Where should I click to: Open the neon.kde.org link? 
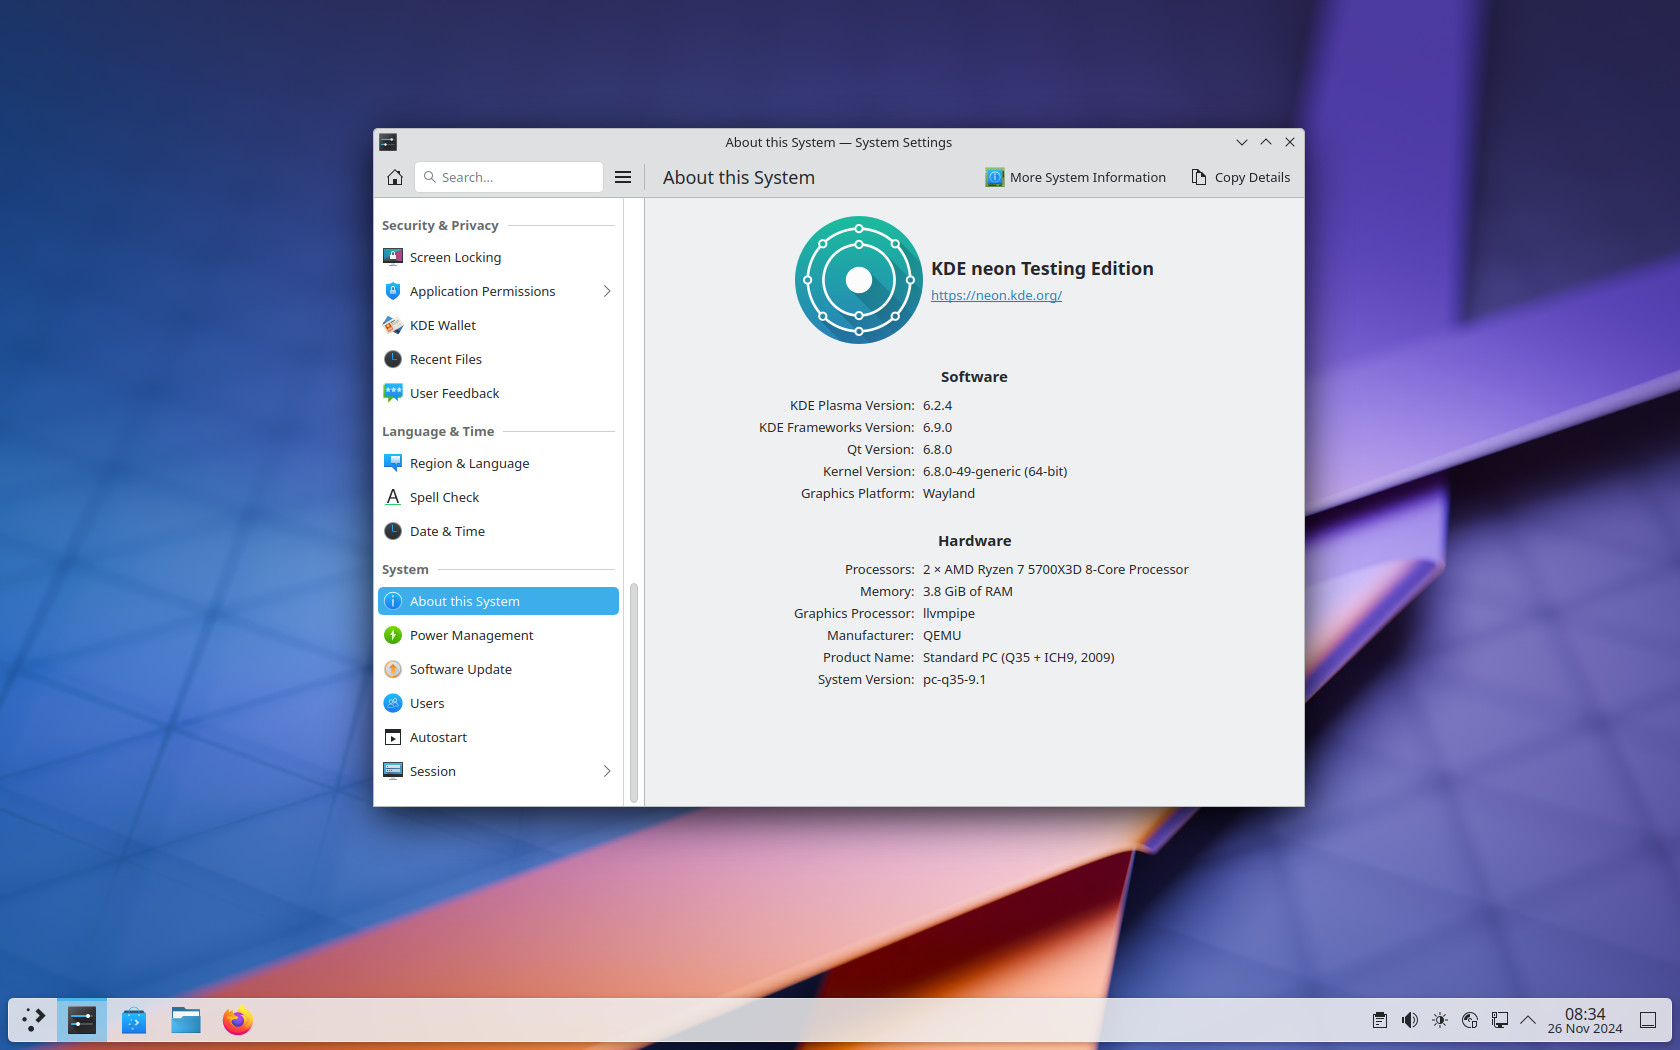tap(996, 295)
